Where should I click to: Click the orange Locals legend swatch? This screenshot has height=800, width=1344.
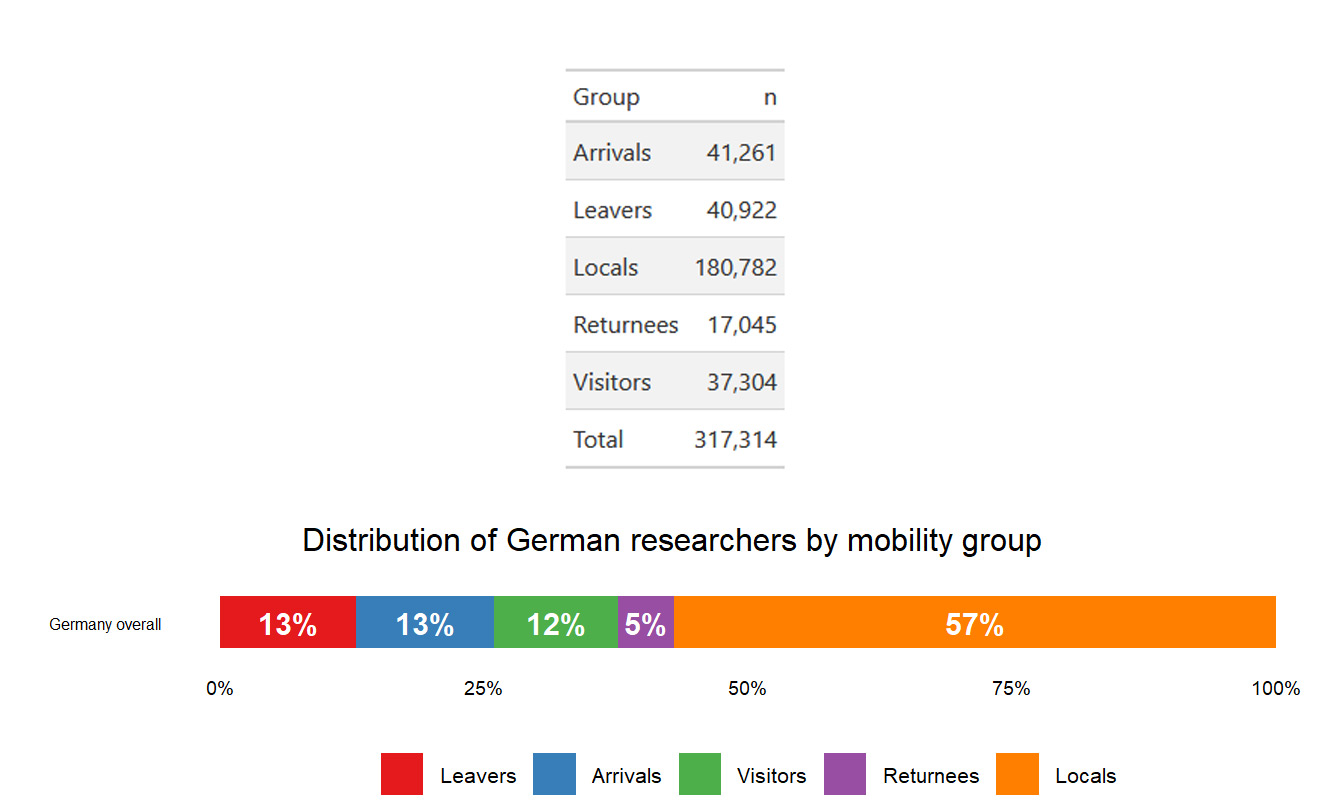point(1018,775)
